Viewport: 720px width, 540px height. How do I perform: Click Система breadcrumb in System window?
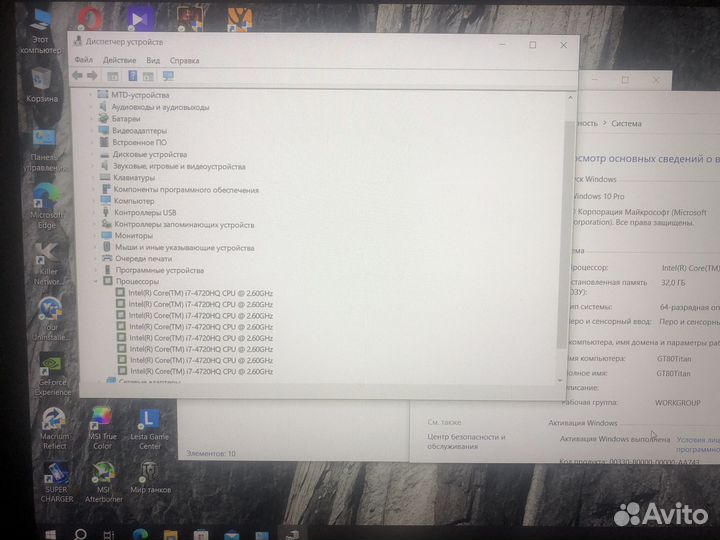coord(626,123)
